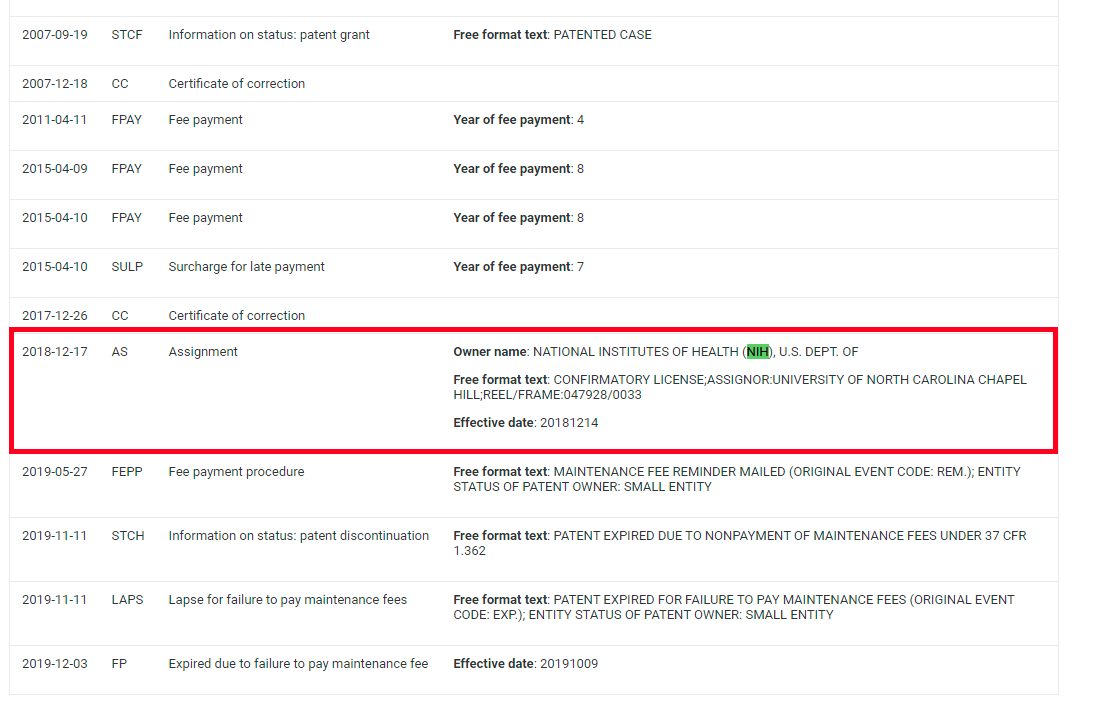Screen dimensions: 1101x701
Task: Select the date 2011-04-11
Action: [x=55, y=119]
